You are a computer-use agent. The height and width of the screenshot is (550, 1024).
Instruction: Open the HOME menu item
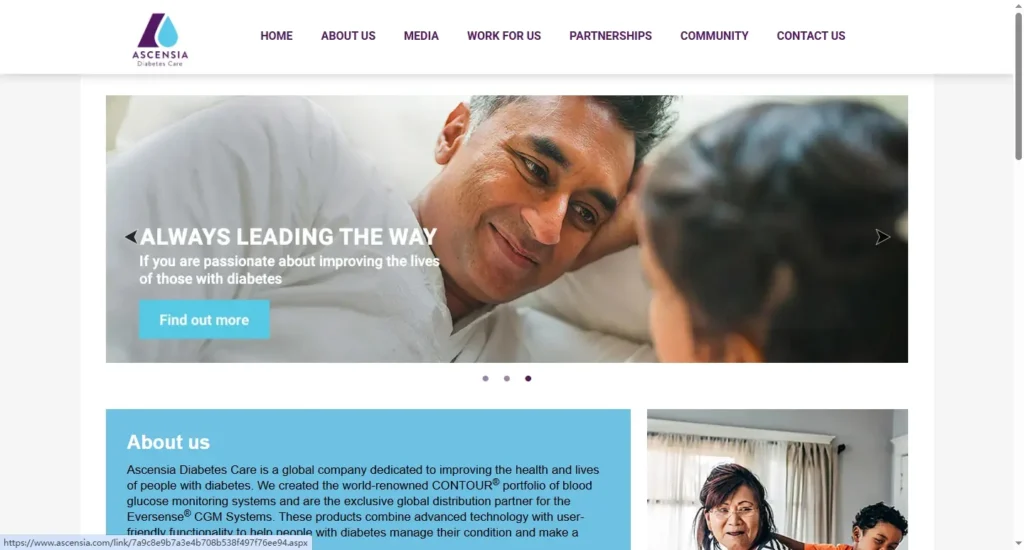click(x=276, y=36)
